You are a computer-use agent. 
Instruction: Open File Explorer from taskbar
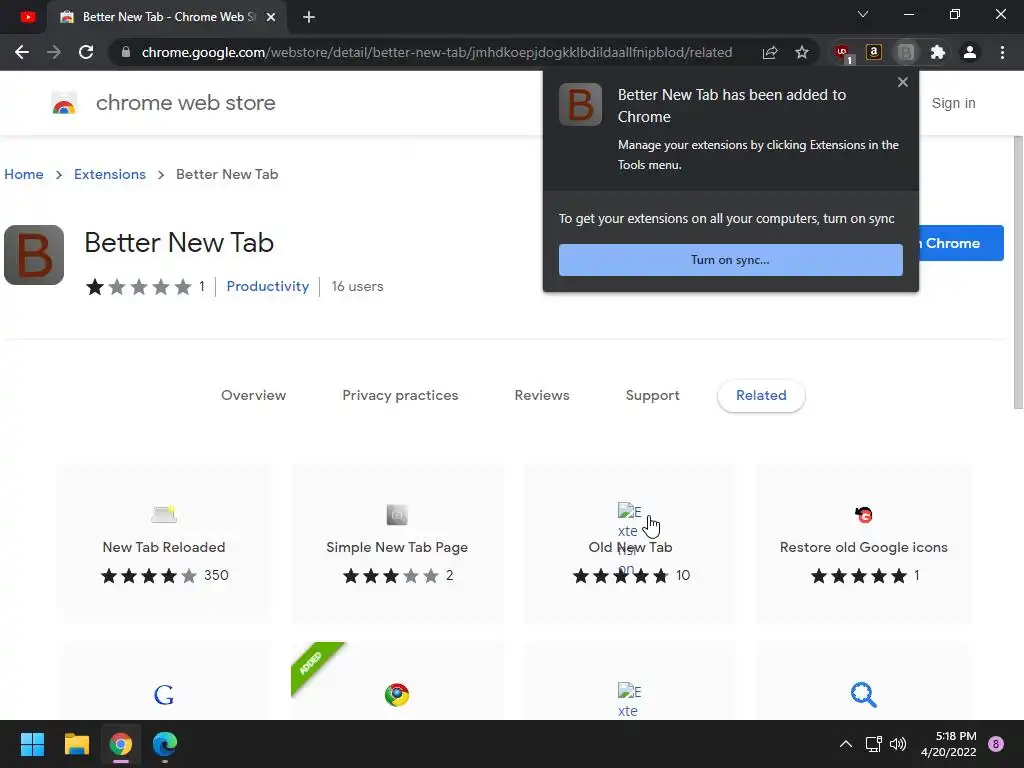(76, 744)
